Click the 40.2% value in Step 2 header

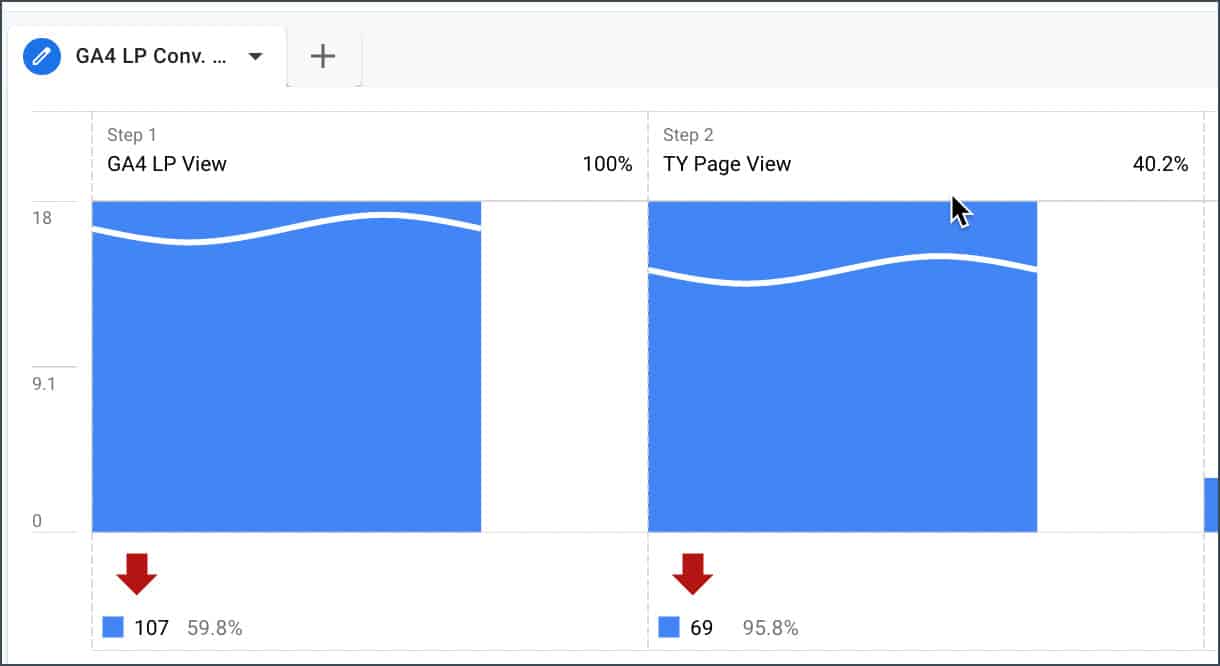tap(1160, 164)
